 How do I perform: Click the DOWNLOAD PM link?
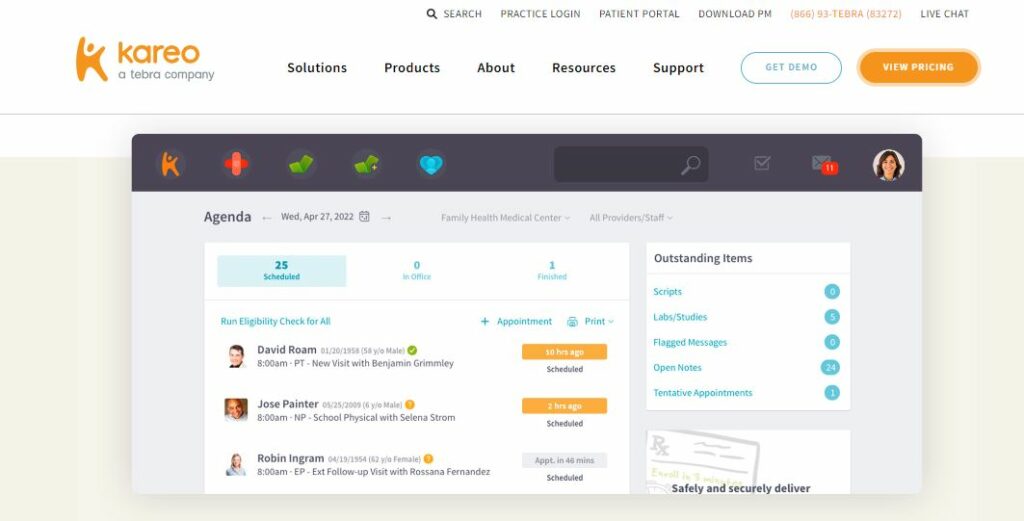735,14
